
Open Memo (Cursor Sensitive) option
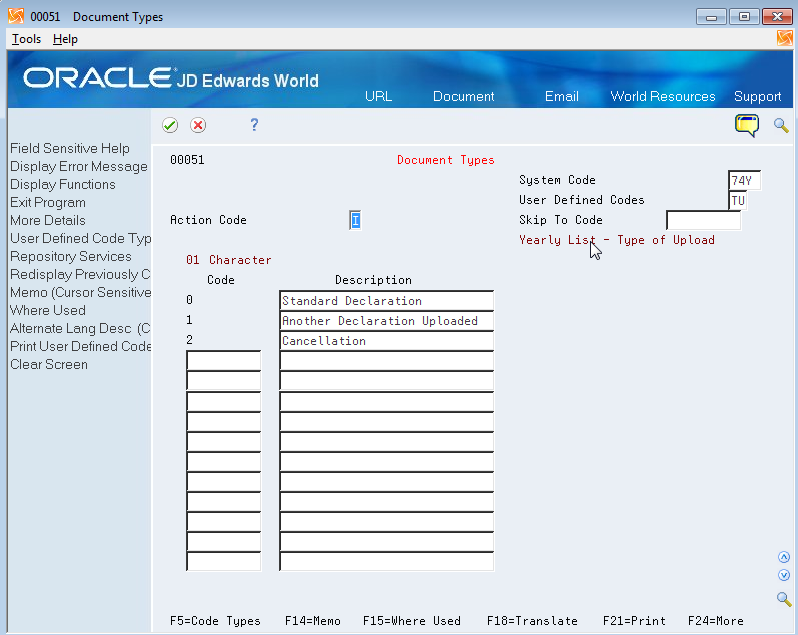point(80,293)
